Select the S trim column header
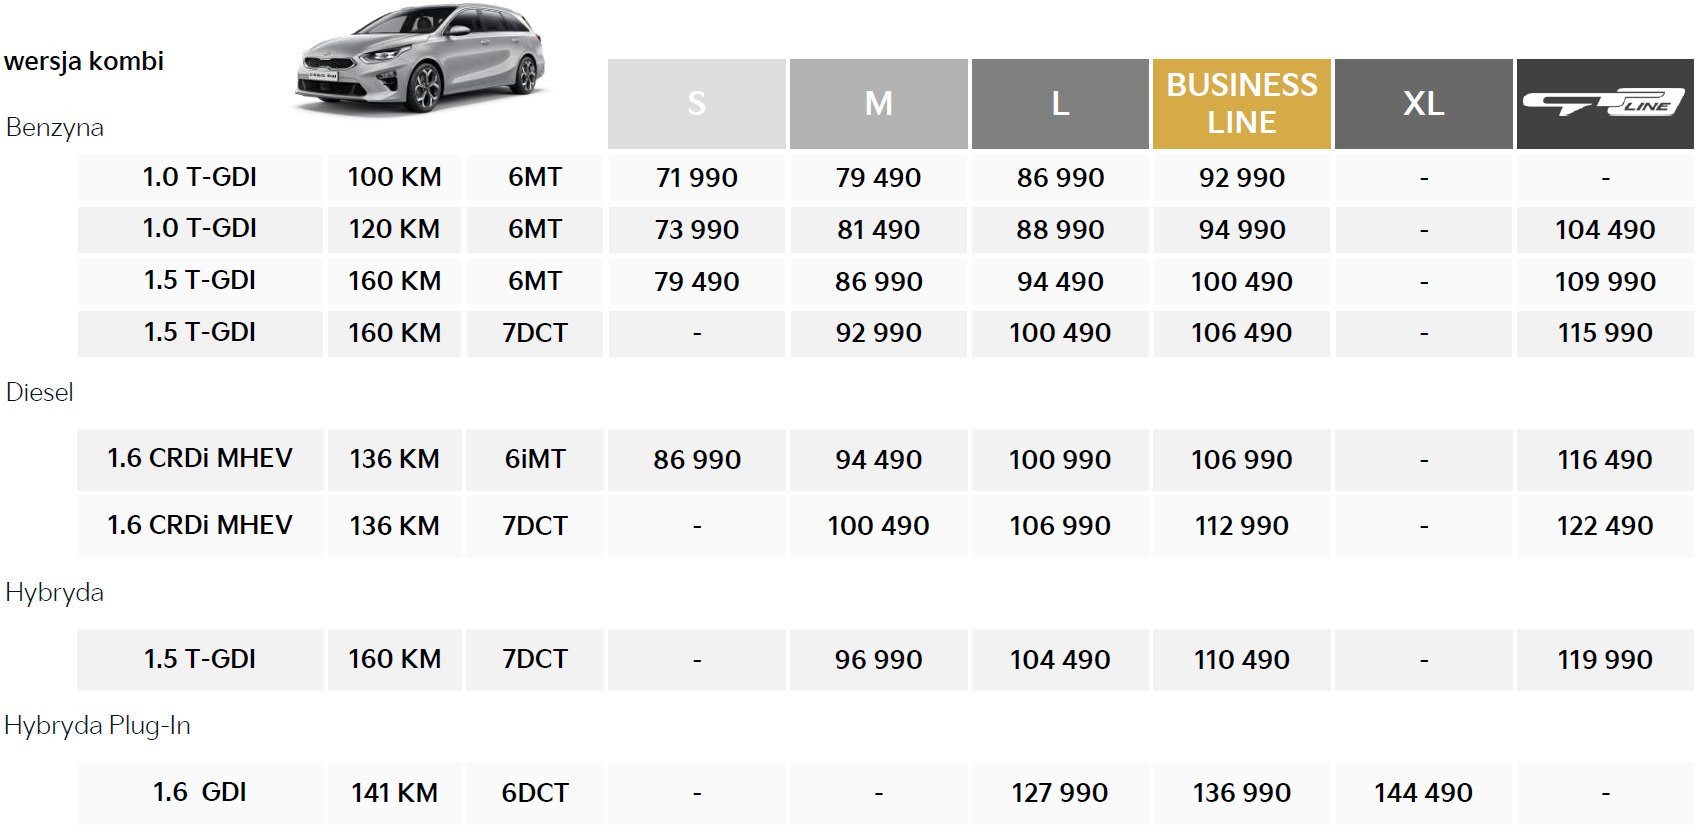 [696, 104]
